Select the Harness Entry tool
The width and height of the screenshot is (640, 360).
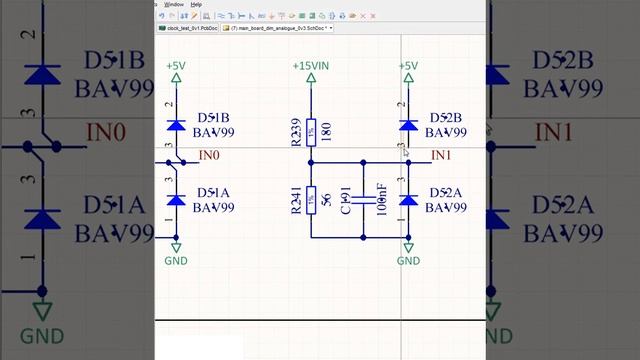[342, 16]
